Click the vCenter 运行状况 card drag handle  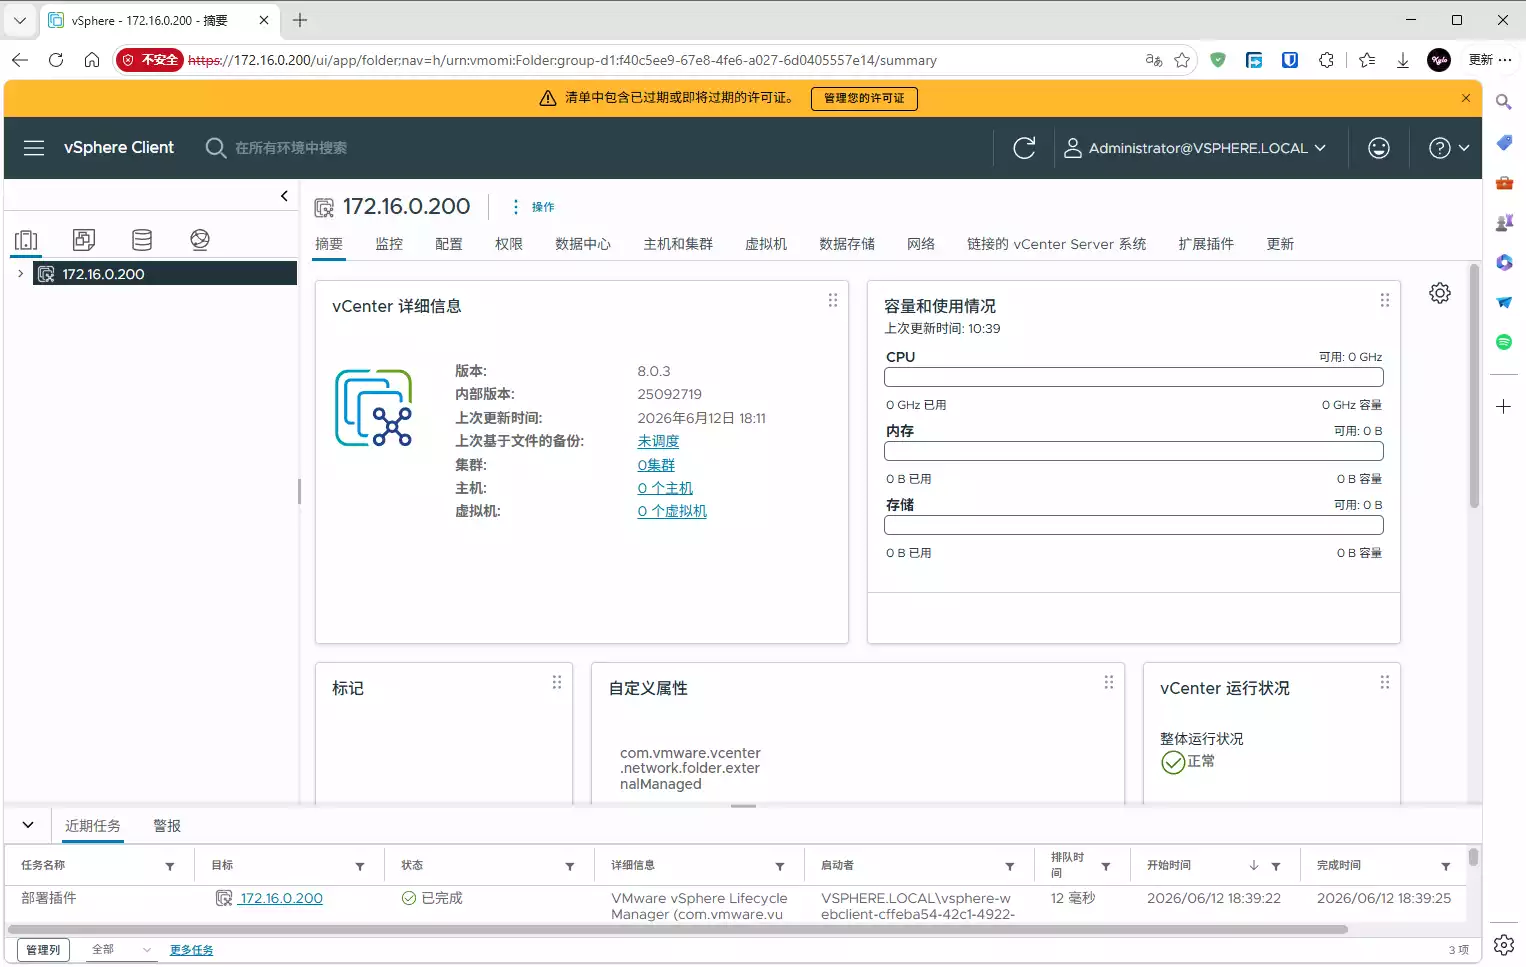point(1385,682)
